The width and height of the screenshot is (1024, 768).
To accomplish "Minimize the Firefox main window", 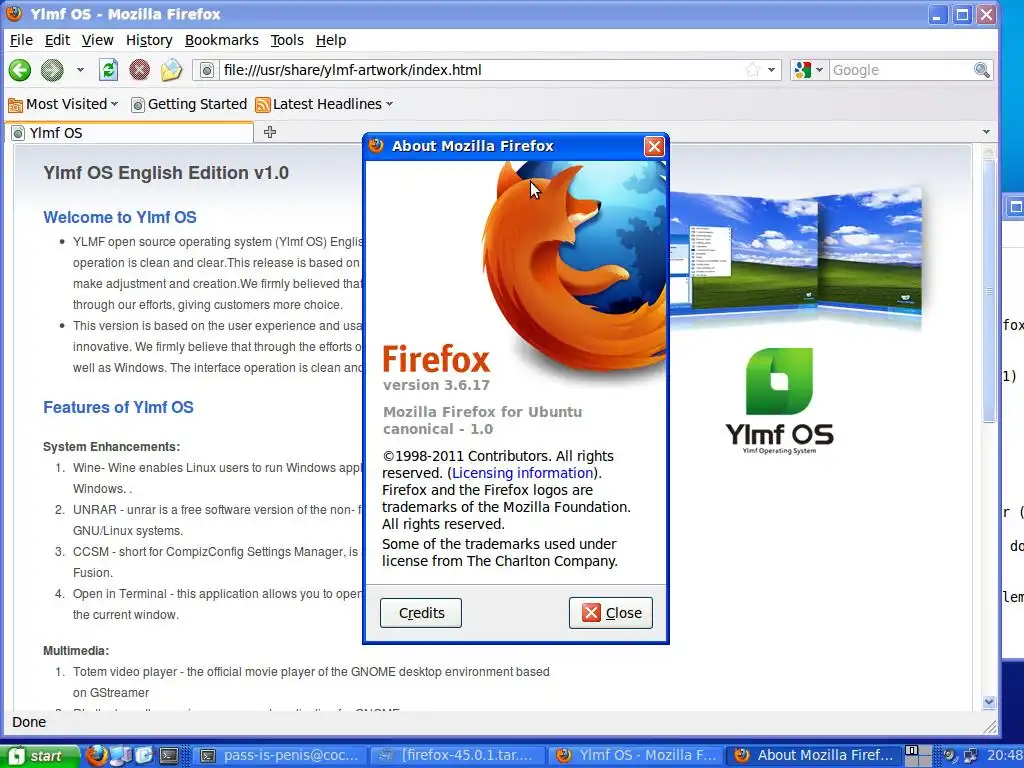I will (x=938, y=14).
